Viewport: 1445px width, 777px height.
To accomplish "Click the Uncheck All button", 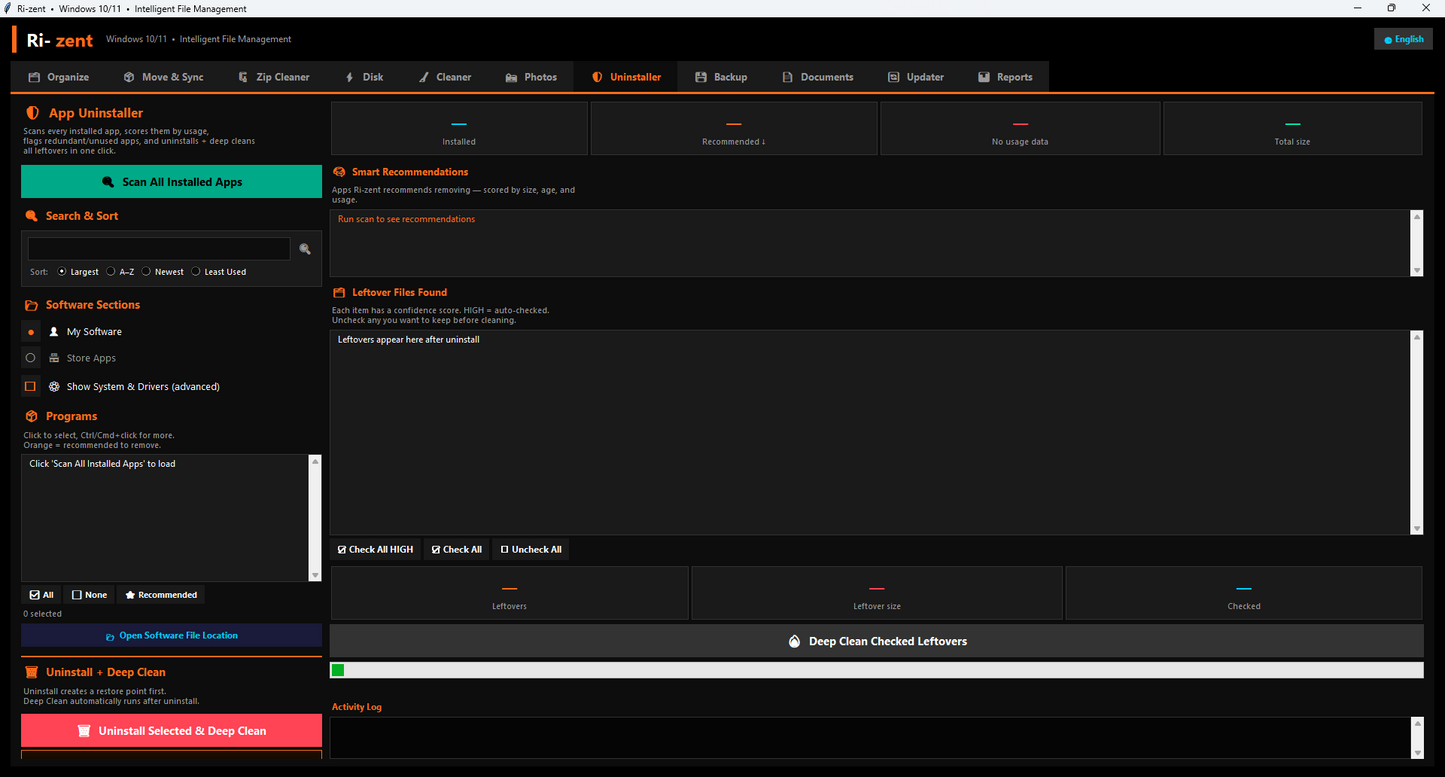I will point(531,550).
